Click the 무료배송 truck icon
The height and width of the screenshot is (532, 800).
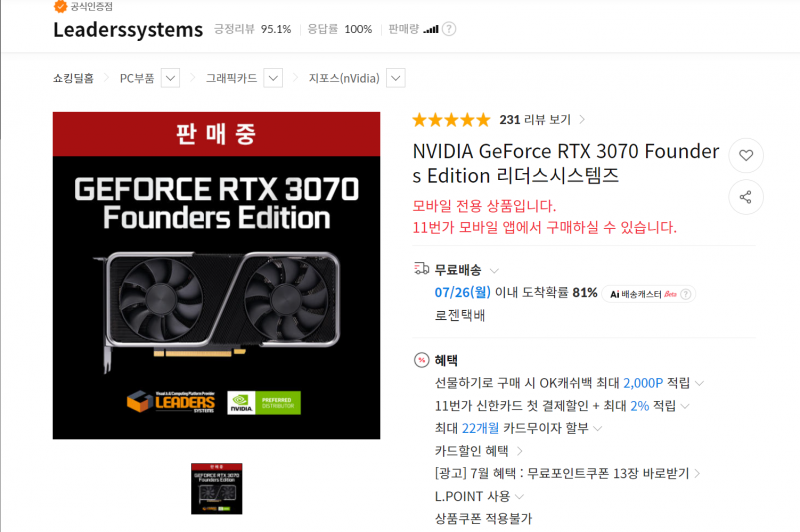(x=421, y=269)
